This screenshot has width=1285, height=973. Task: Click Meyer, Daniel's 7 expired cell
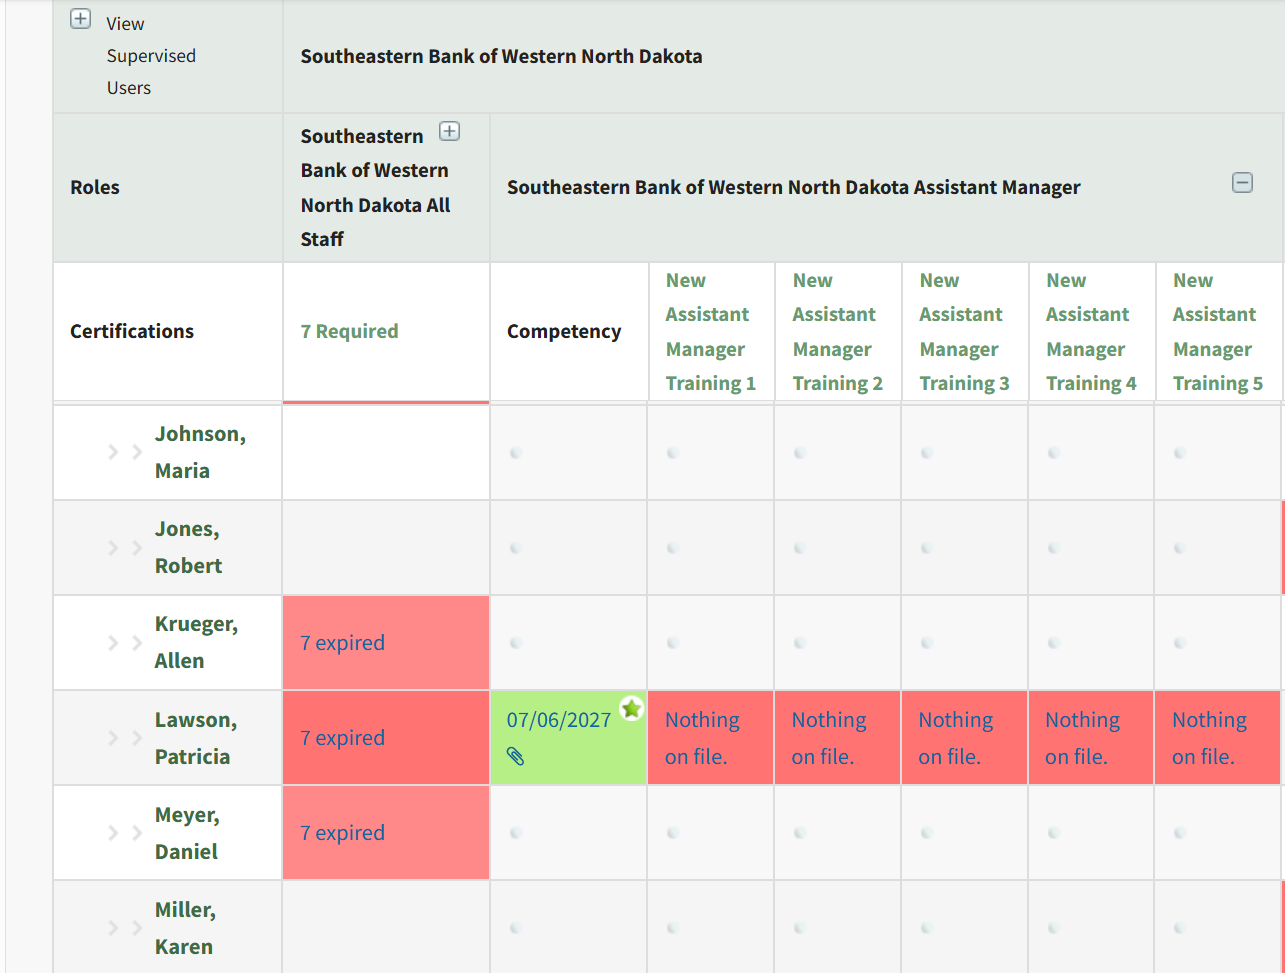(x=386, y=833)
